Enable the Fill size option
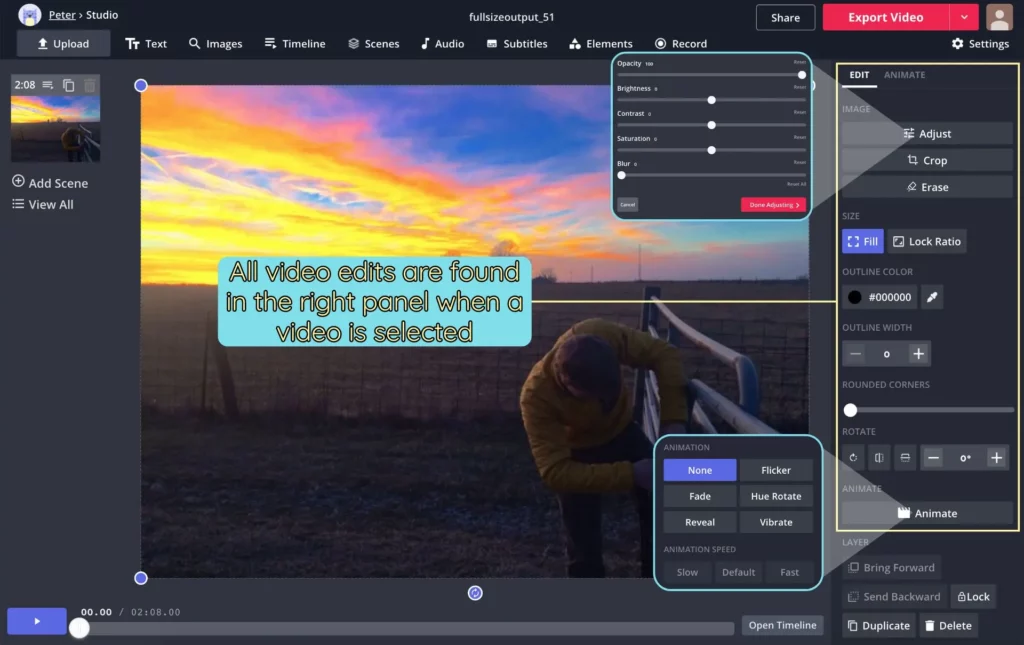Image resolution: width=1024 pixels, height=645 pixels. 862,241
